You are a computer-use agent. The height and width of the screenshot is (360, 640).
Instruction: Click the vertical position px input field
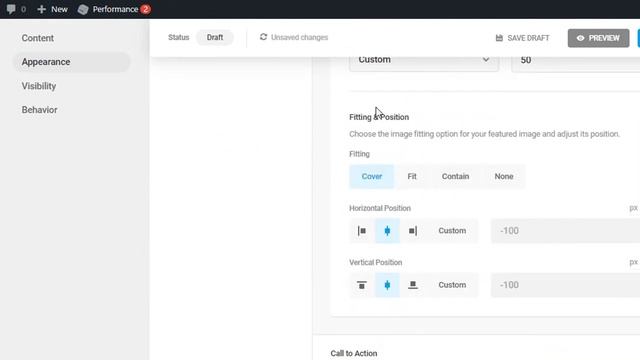point(566,285)
